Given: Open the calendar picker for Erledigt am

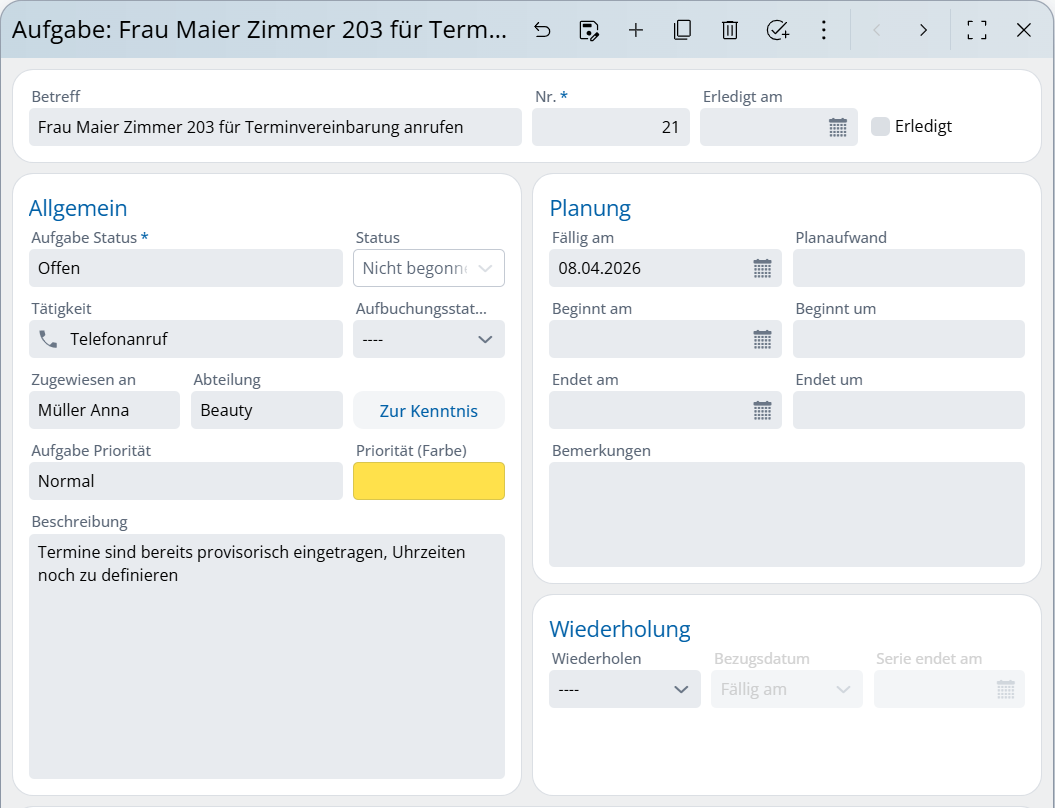Looking at the screenshot, I should (838, 127).
